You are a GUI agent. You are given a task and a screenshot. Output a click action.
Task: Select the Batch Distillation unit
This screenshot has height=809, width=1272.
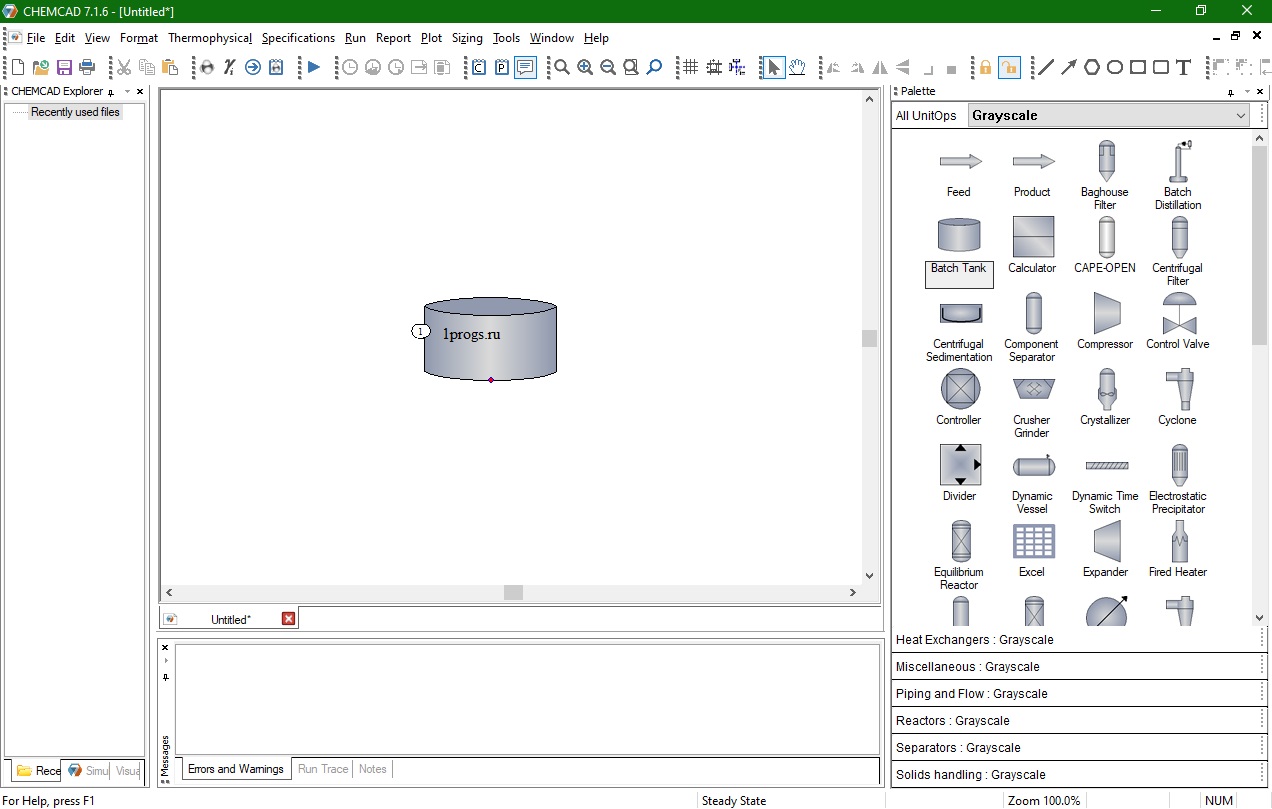coord(1178,175)
